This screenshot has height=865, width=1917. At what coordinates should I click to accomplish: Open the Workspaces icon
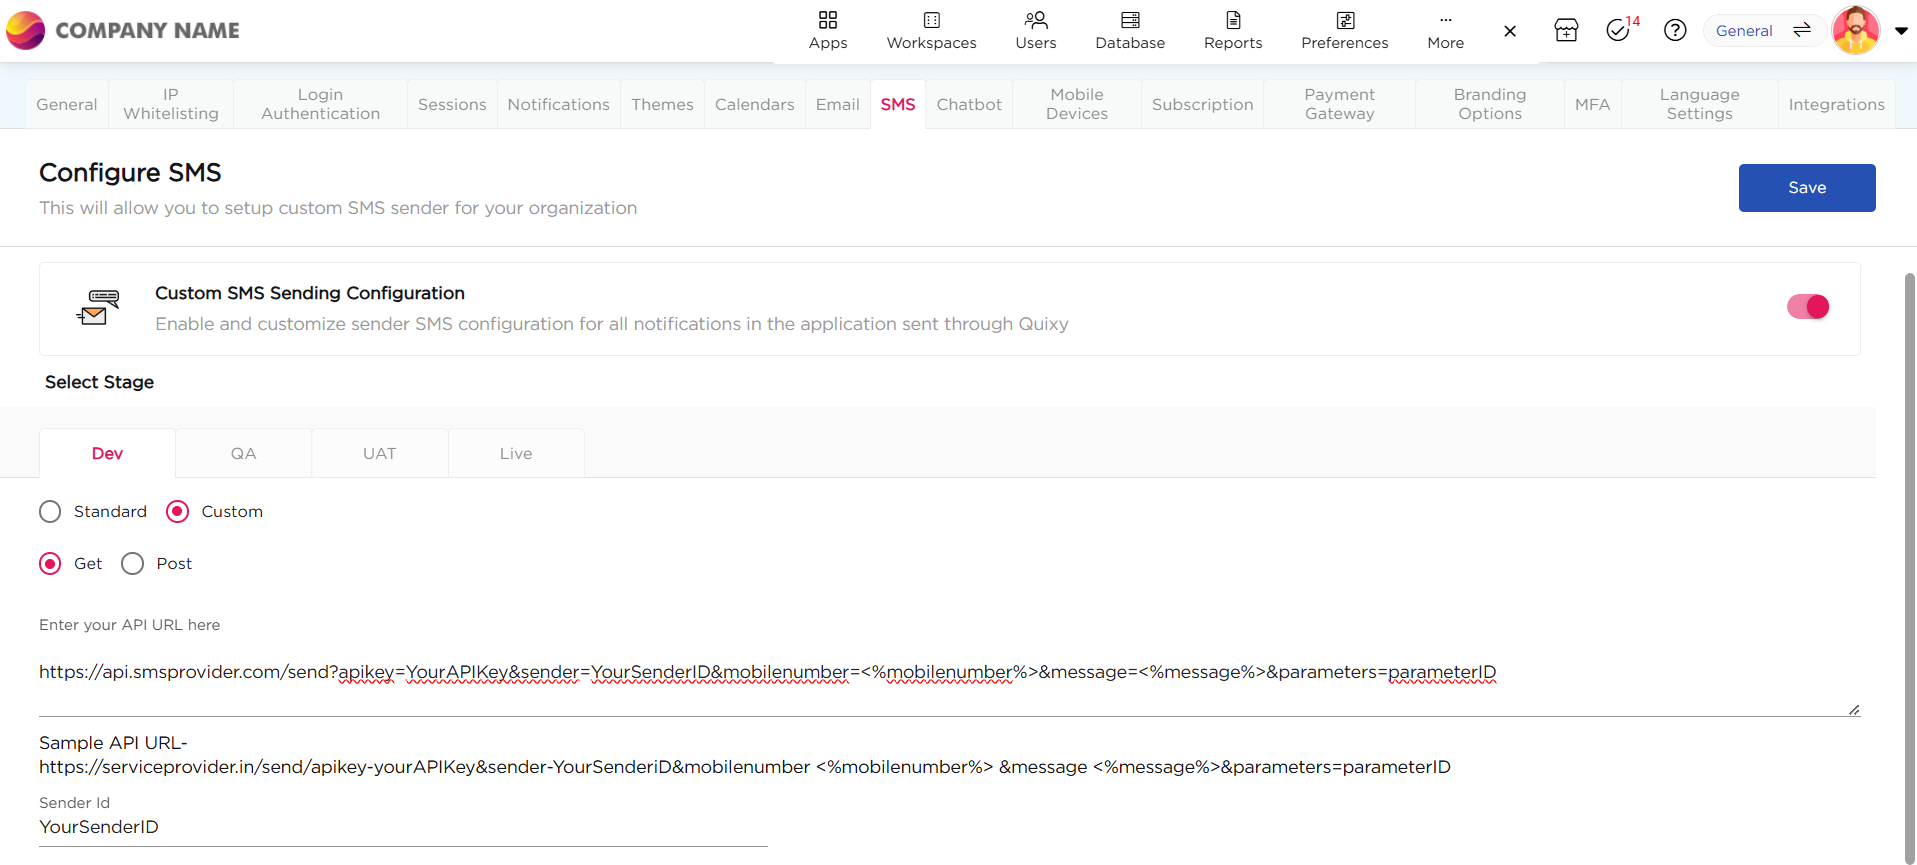931,21
